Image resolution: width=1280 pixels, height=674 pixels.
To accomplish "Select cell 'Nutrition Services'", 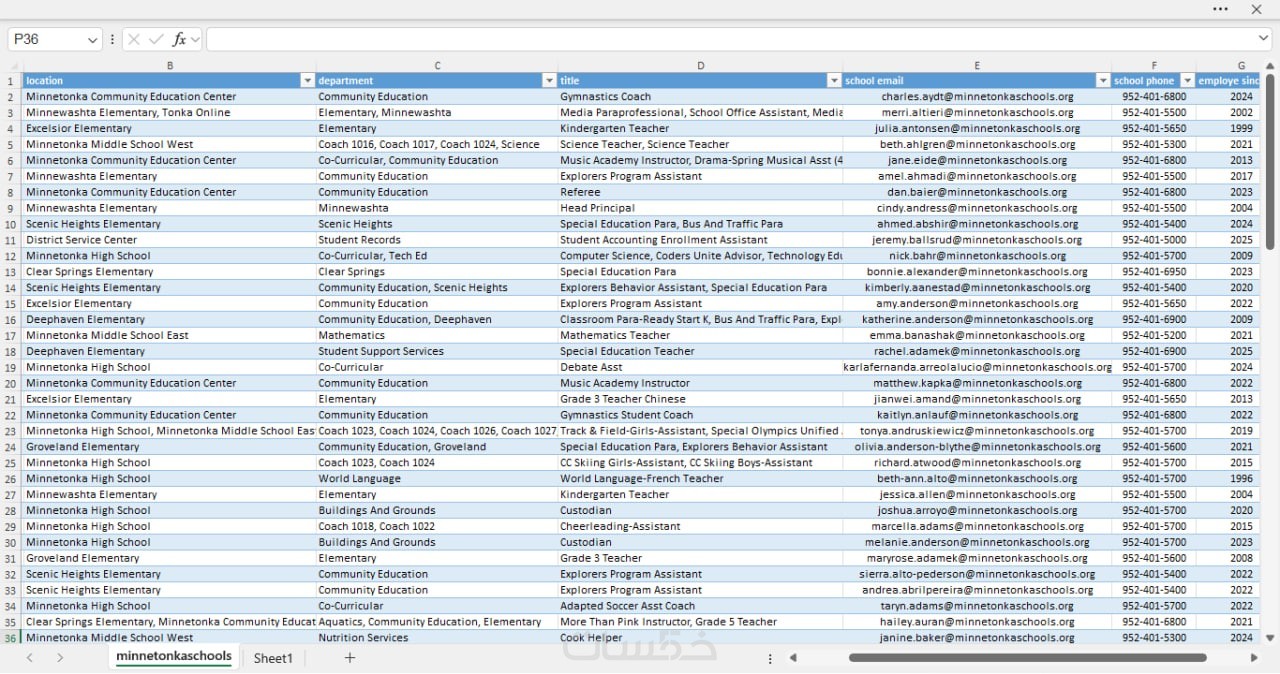I will [437, 637].
